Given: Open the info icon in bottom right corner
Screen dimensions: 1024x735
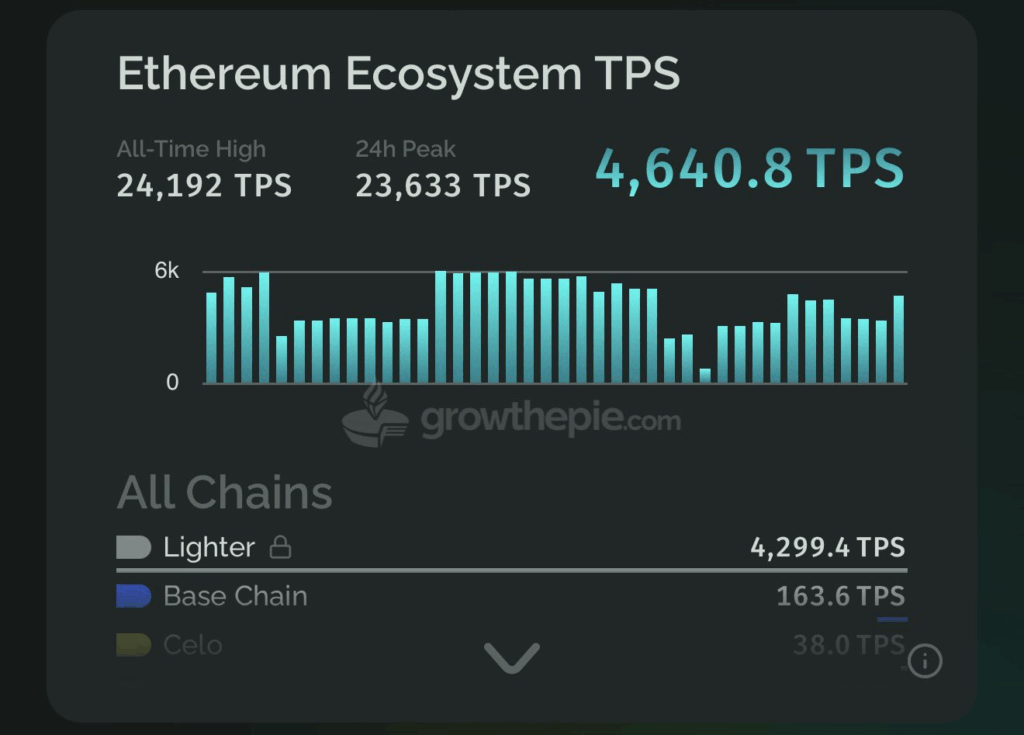Looking at the screenshot, I should (x=925, y=662).
